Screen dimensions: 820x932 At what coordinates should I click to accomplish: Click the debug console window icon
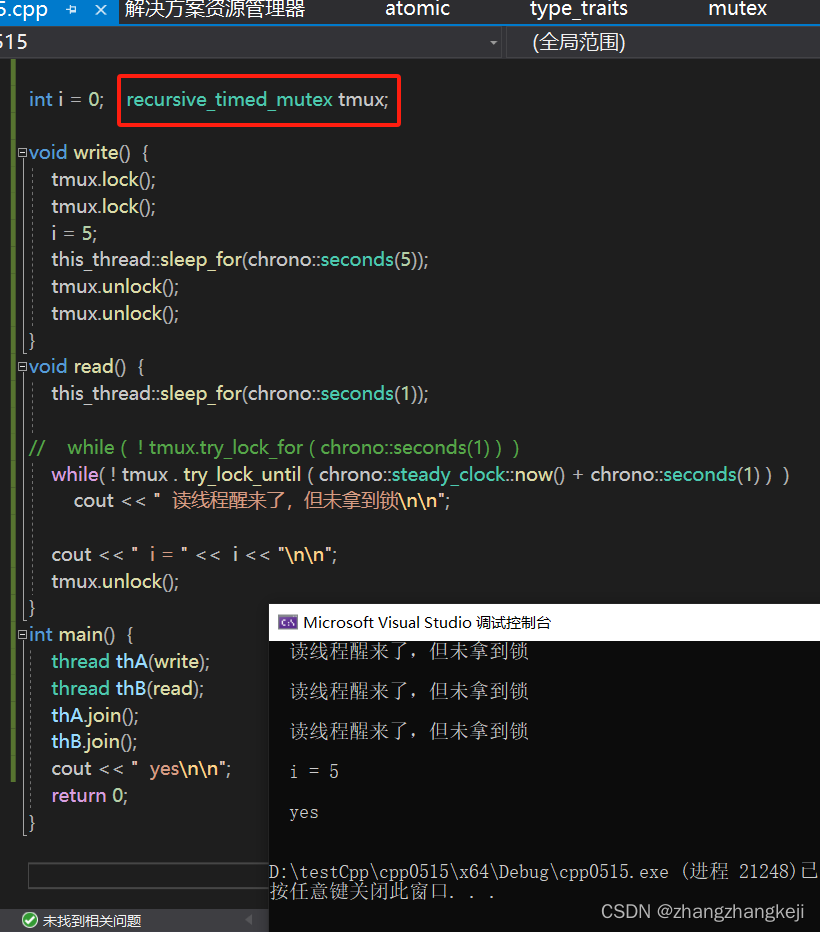[x=288, y=622]
